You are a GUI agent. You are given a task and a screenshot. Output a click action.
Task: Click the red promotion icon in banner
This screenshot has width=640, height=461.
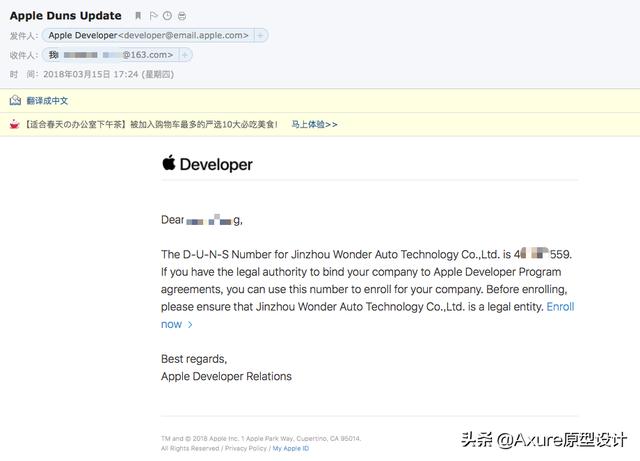(x=14, y=124)
